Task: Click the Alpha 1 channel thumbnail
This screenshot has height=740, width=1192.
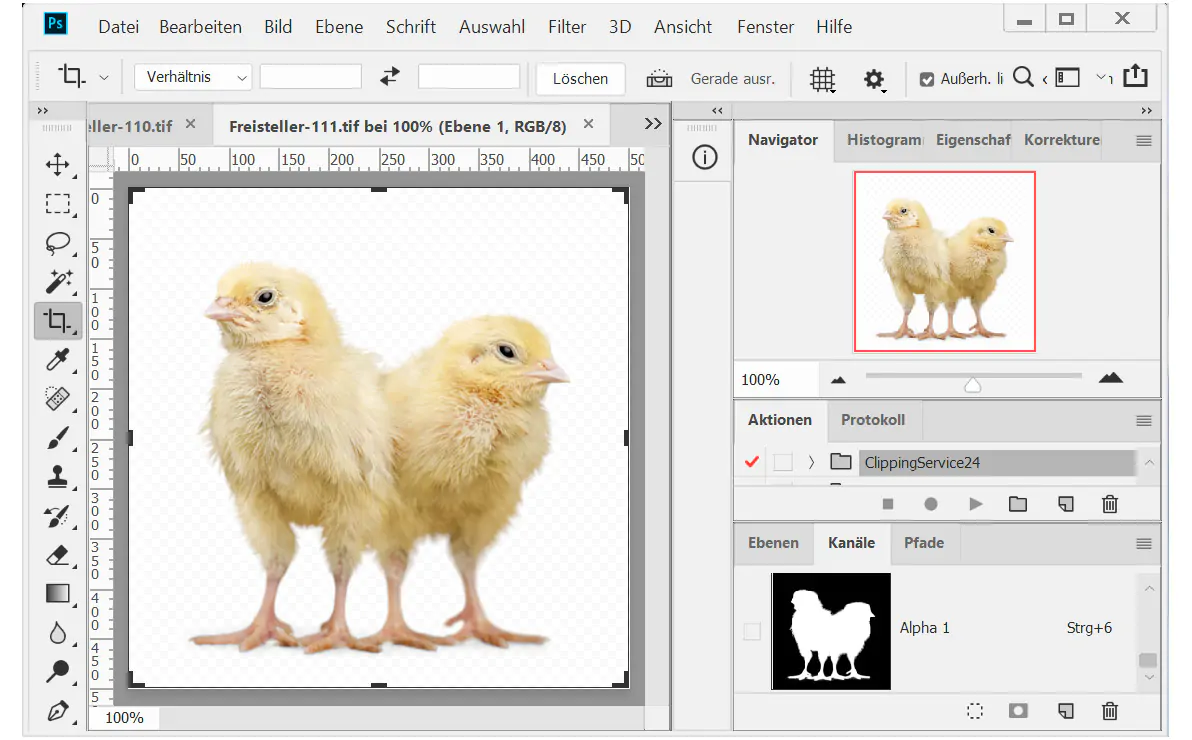Action: [831, 631]
